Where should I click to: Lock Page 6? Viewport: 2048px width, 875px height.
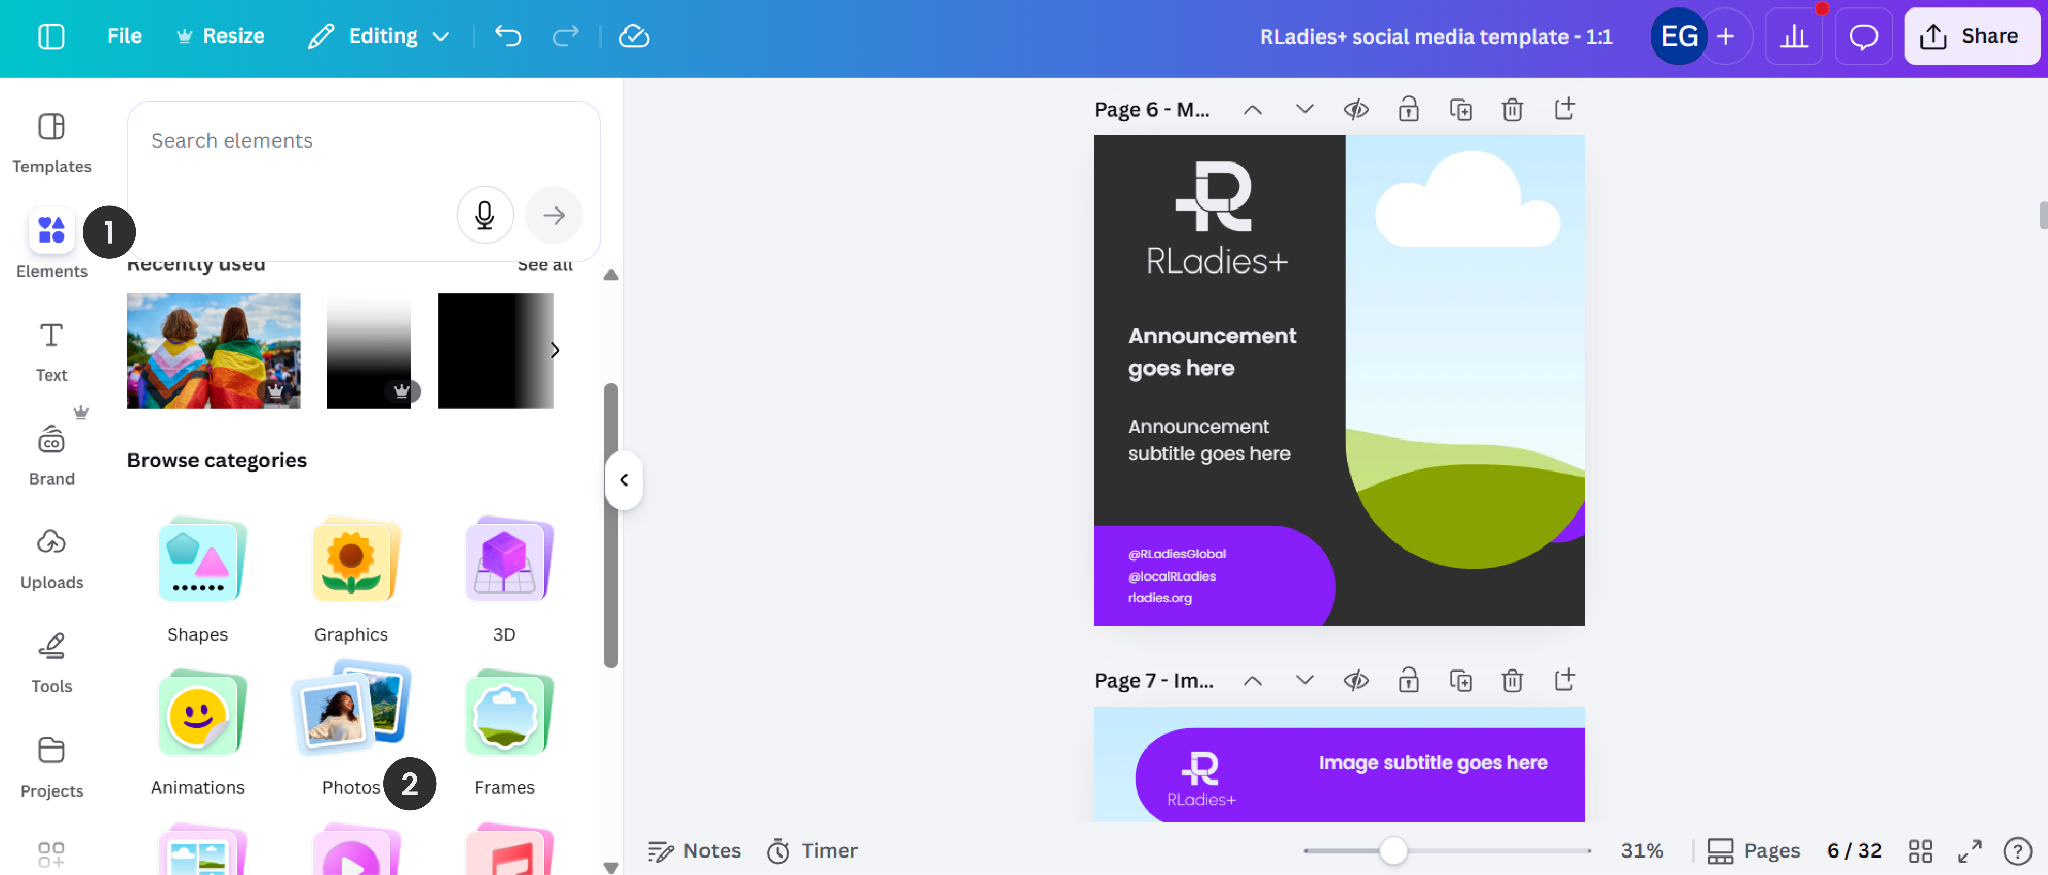pyautogui.click(x=1408, y=110)
